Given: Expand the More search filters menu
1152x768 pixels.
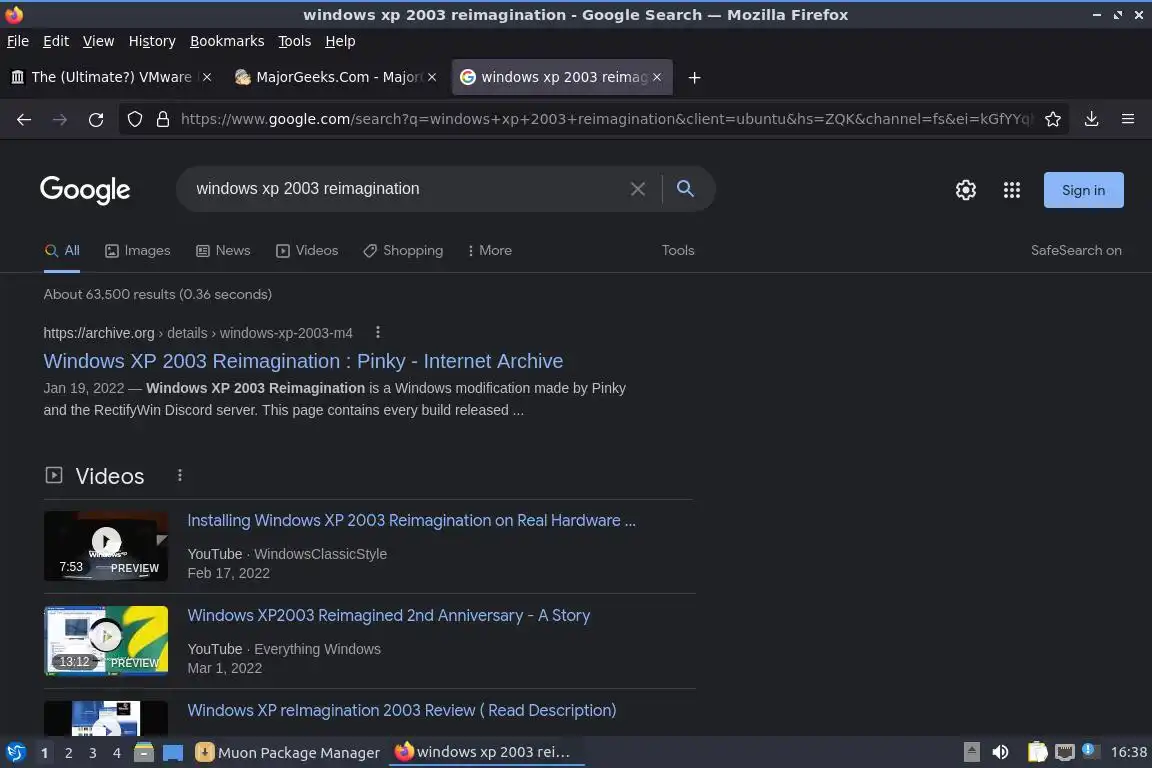Looking at the screenshot, I should click(x=489, y=251).
